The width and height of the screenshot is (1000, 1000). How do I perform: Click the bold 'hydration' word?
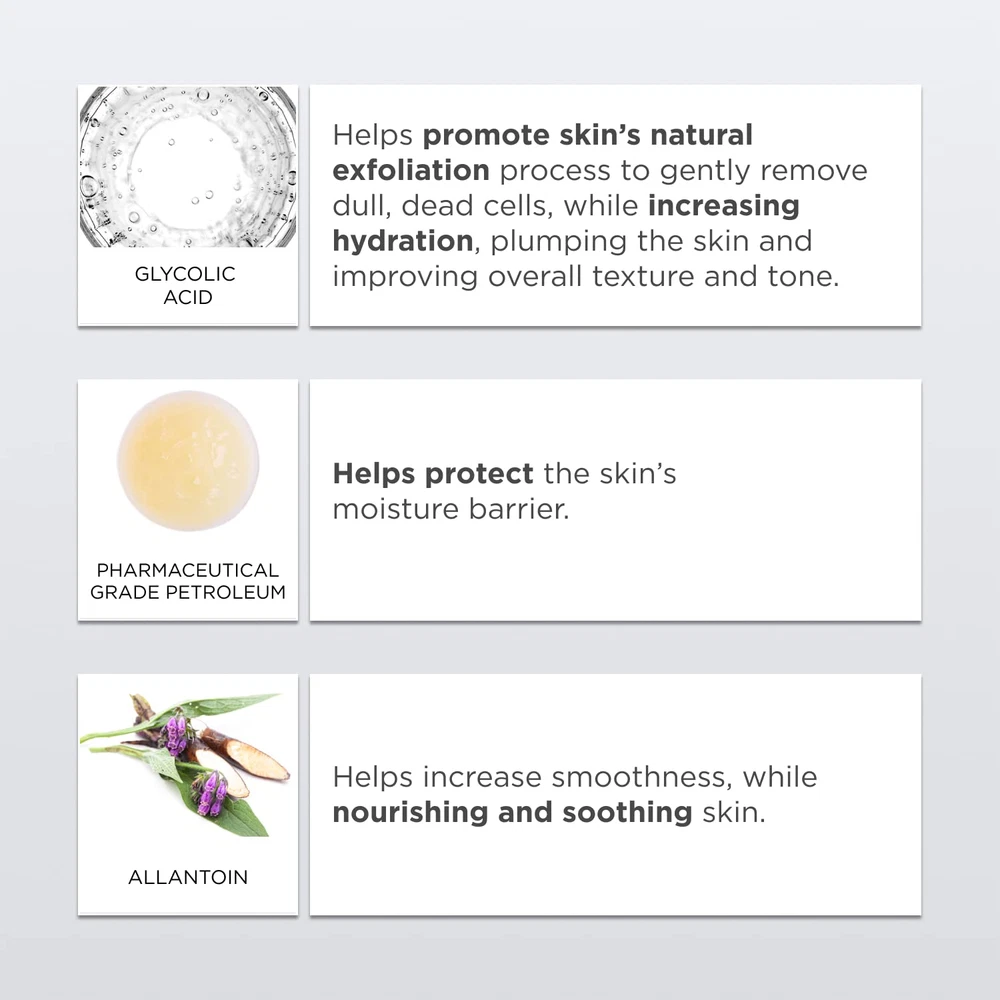pos(402,241)
